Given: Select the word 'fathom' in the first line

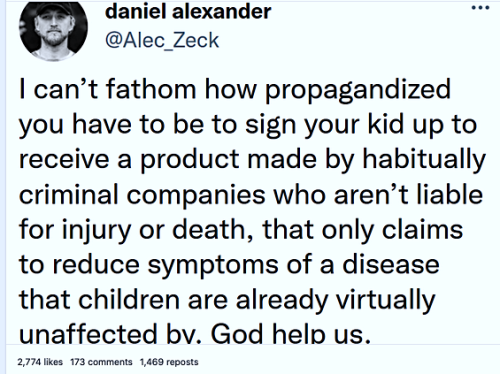Looking at the screenshot, I should point(151,89).
